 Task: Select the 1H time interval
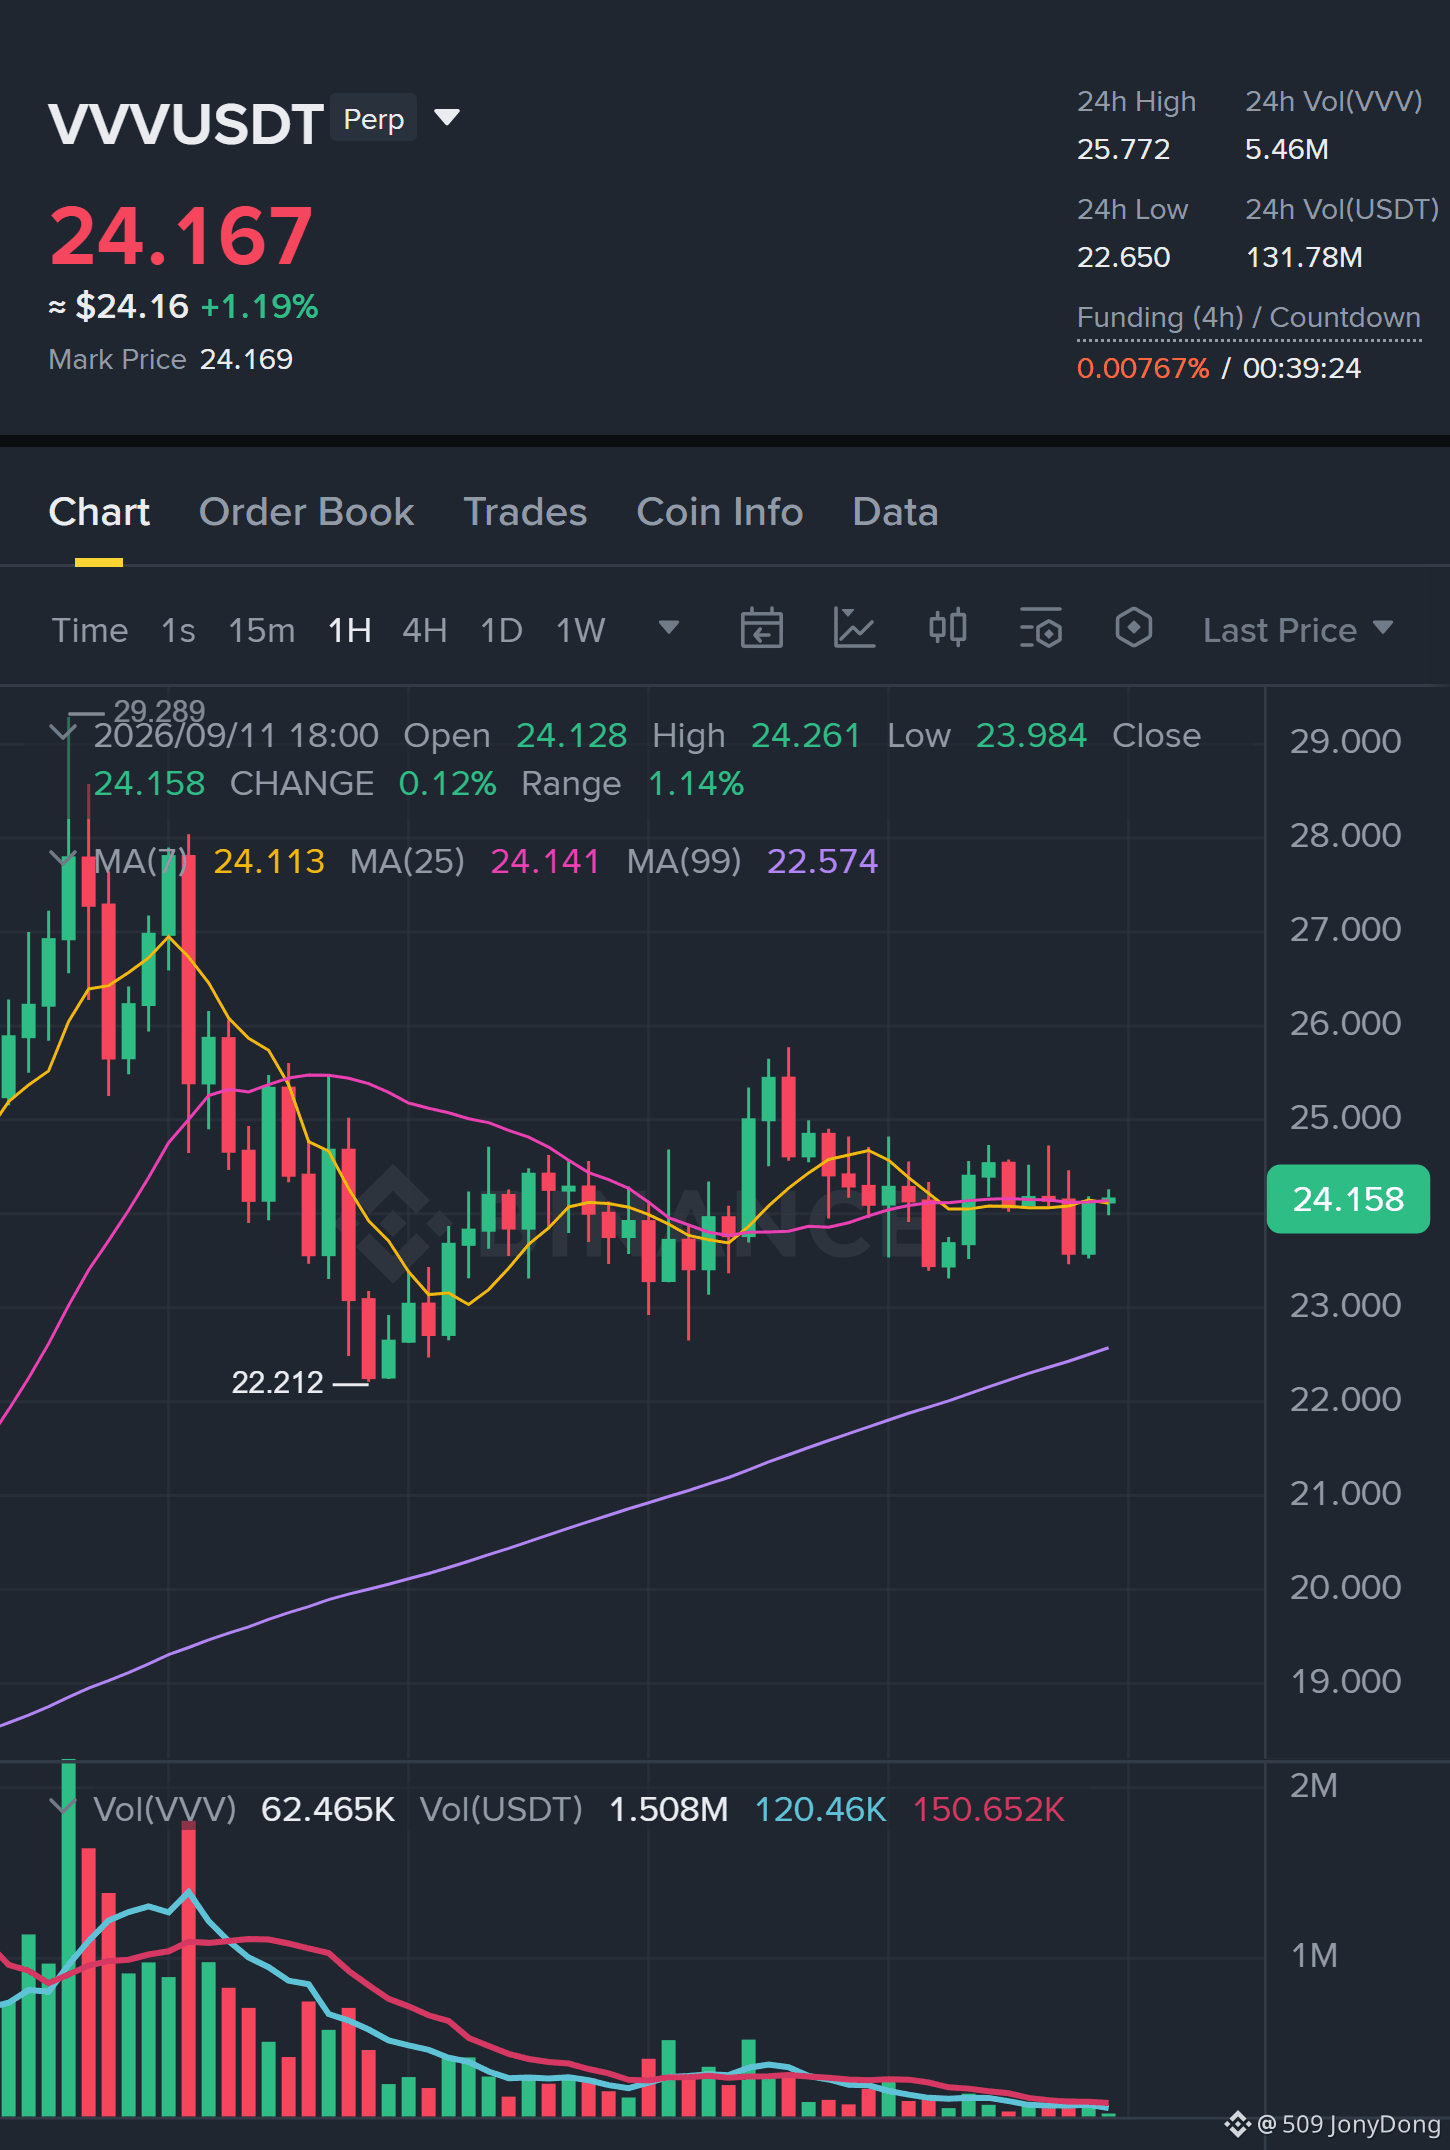click(350, 631)
